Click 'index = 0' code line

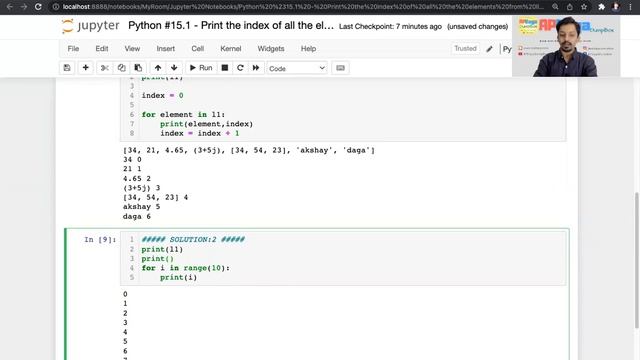pyautogui.click(x=162, y=96)
